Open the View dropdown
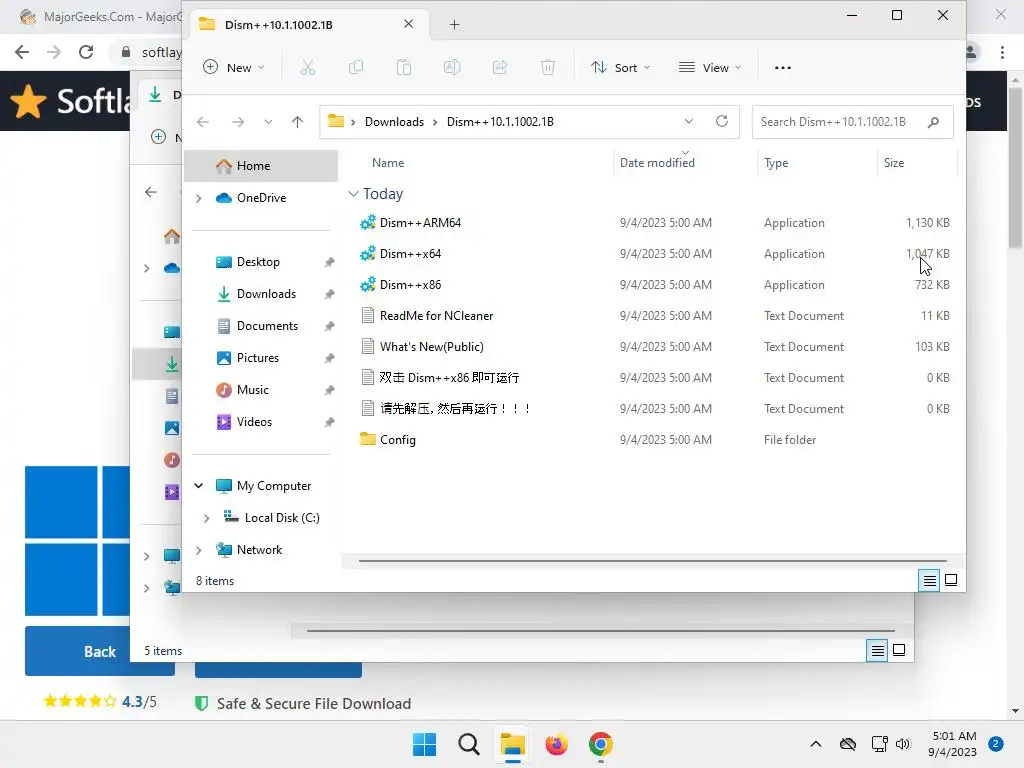The image size is (1024, 768). tap(711, 67)
